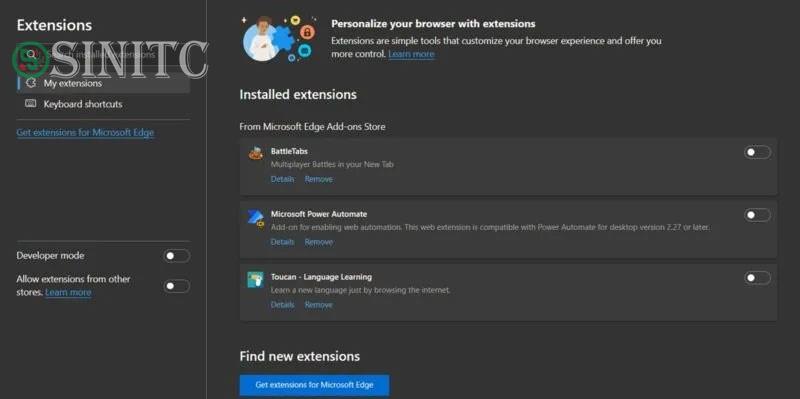Click the My extensions puzzle icon
The image size is (800, 399).
[31, 83]
